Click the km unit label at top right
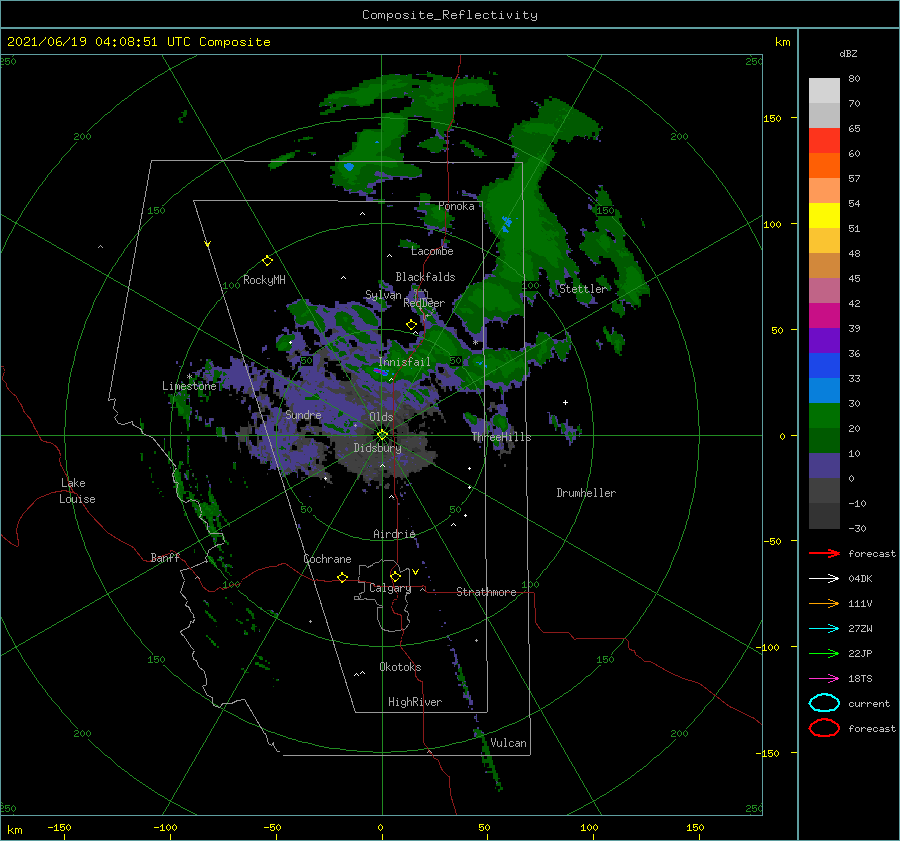The width and height of the screenshot is (900, 841). click(782, 42)
